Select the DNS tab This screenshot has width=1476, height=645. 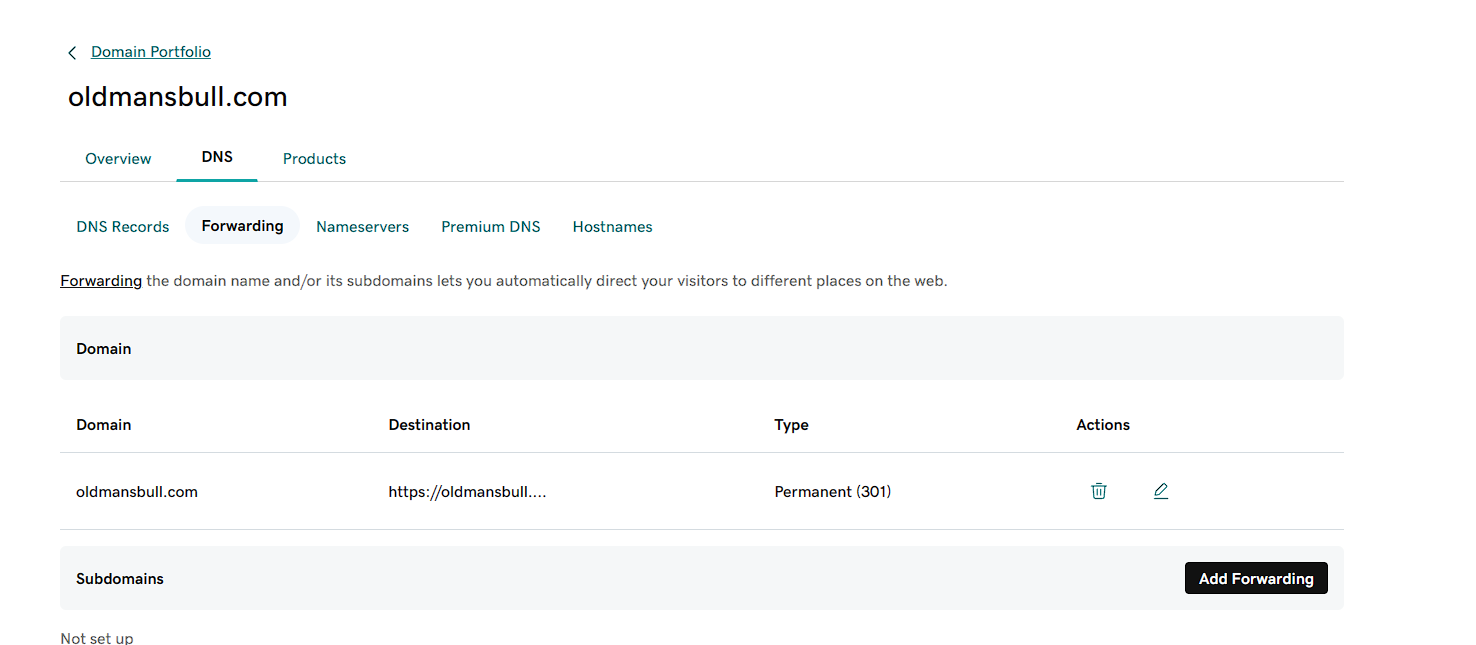click(x=217, y=157)
